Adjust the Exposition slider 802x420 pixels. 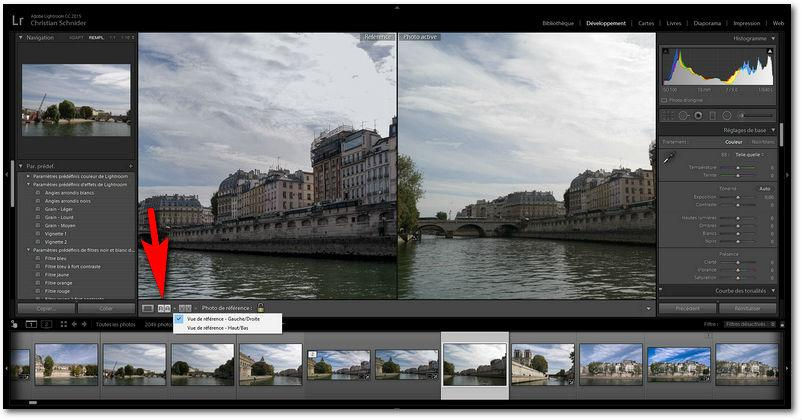pyautogui.click(x=738, y=197)
